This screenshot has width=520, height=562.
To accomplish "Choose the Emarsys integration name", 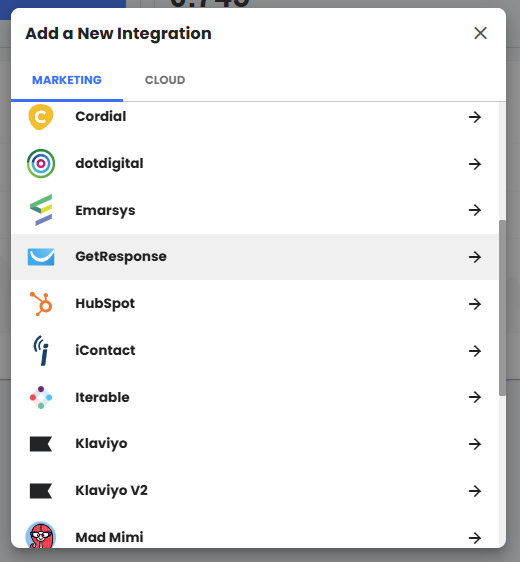I will (105, 210).
